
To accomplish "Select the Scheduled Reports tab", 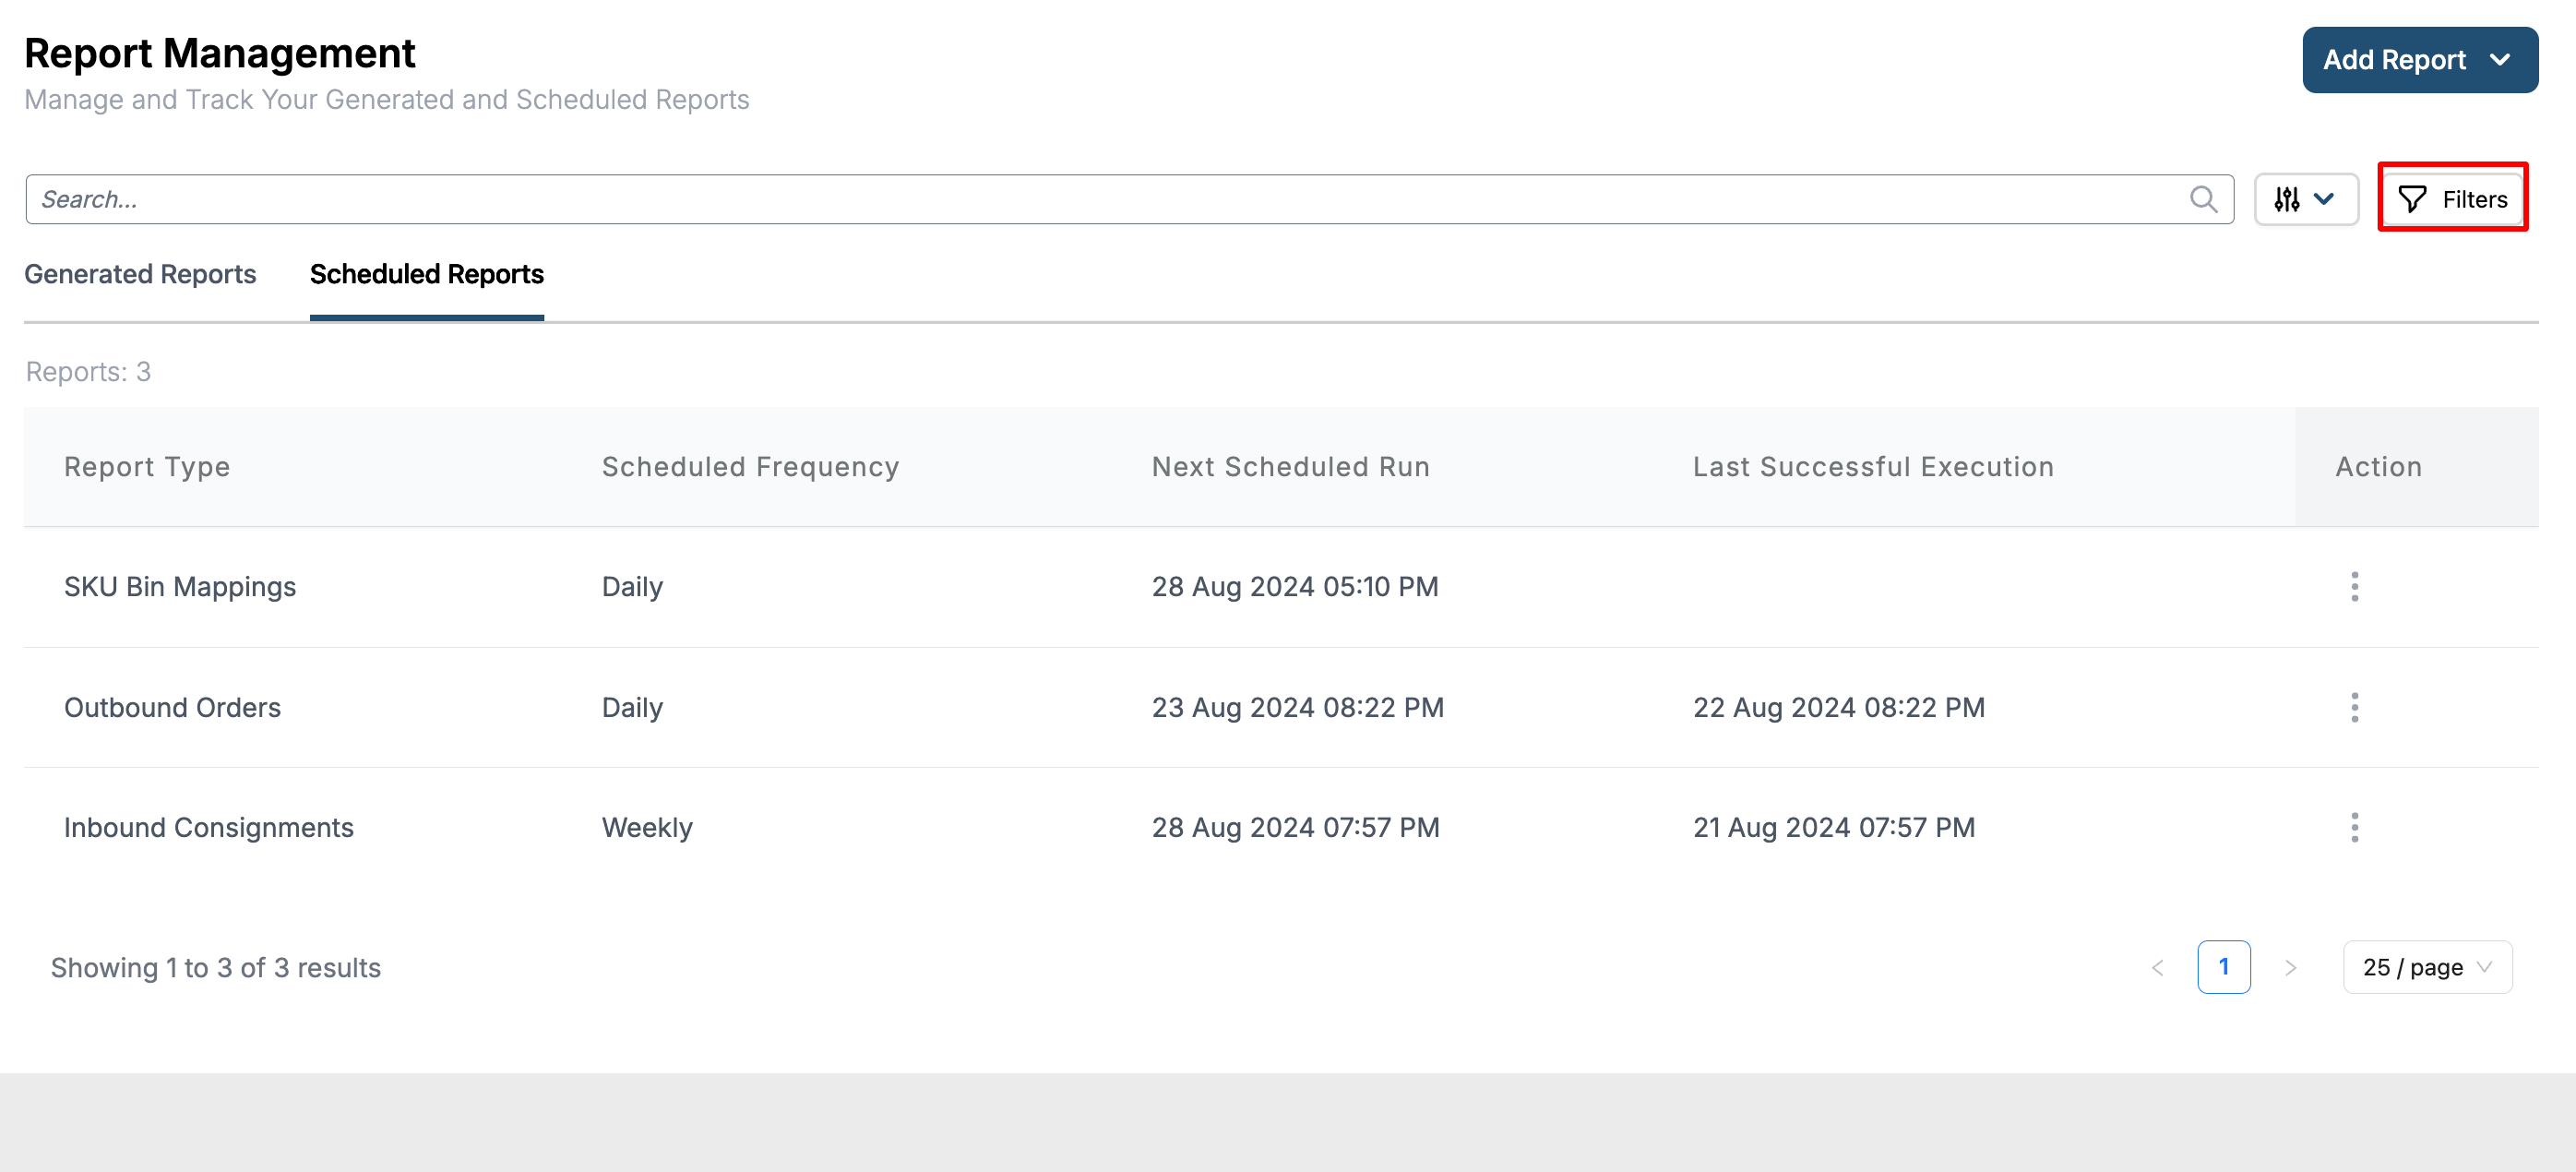I will coord(426,274).
